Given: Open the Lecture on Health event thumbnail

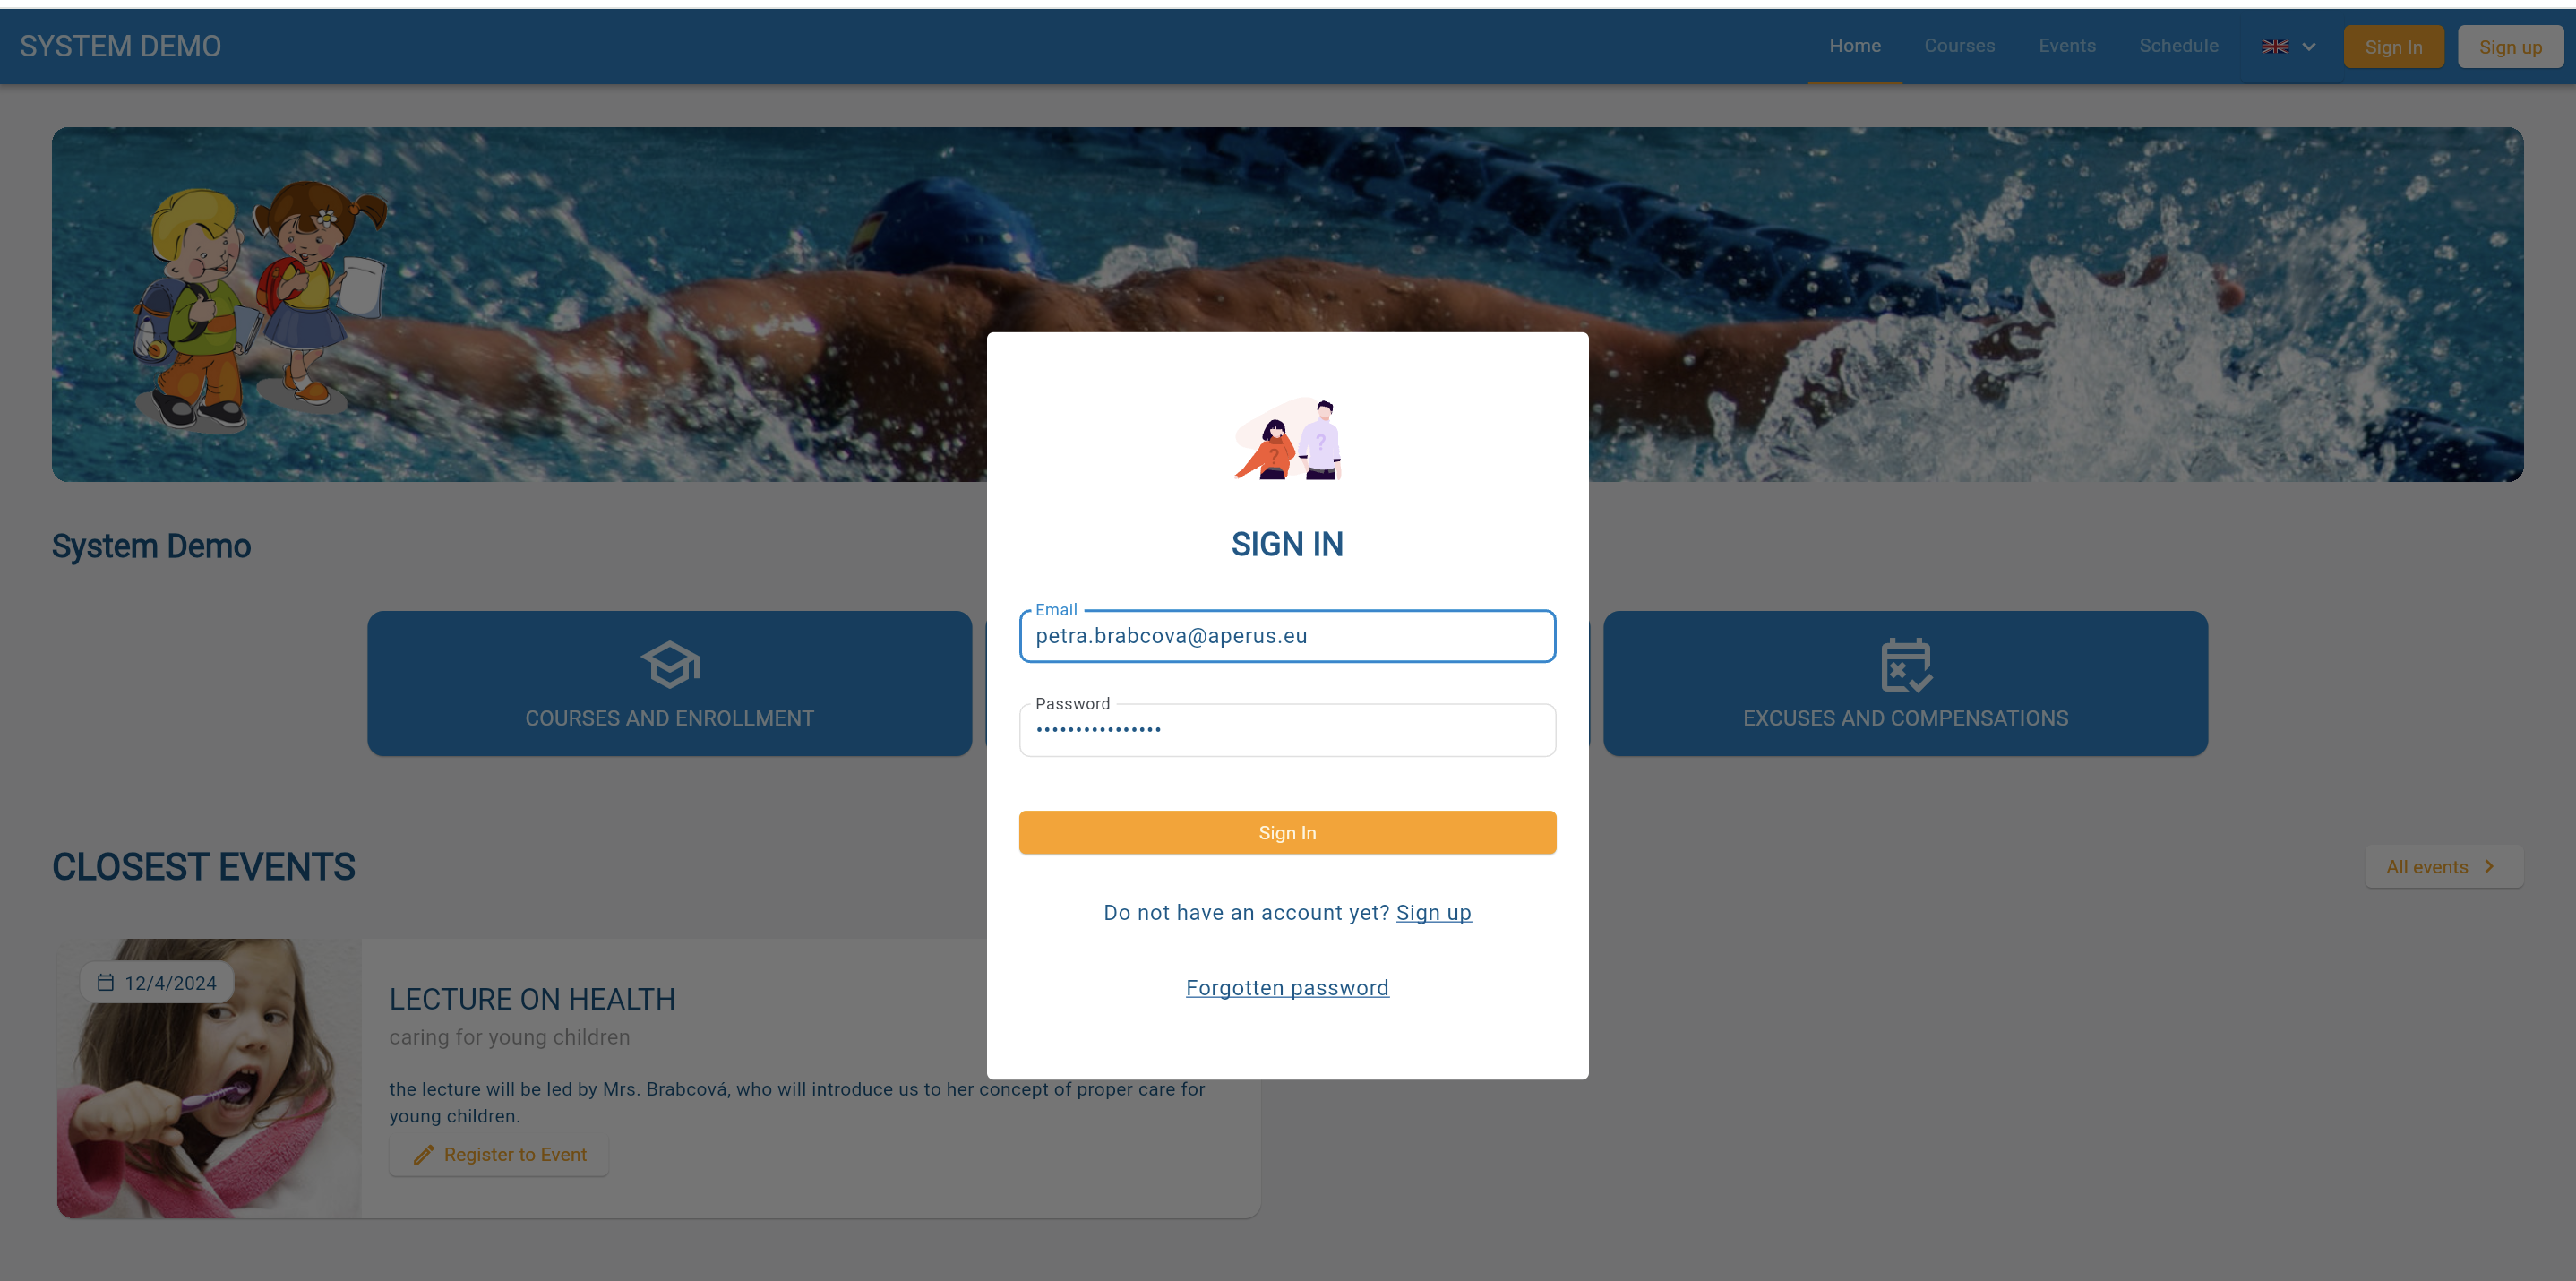Looking at the screenshot, I should point(208,1078).
